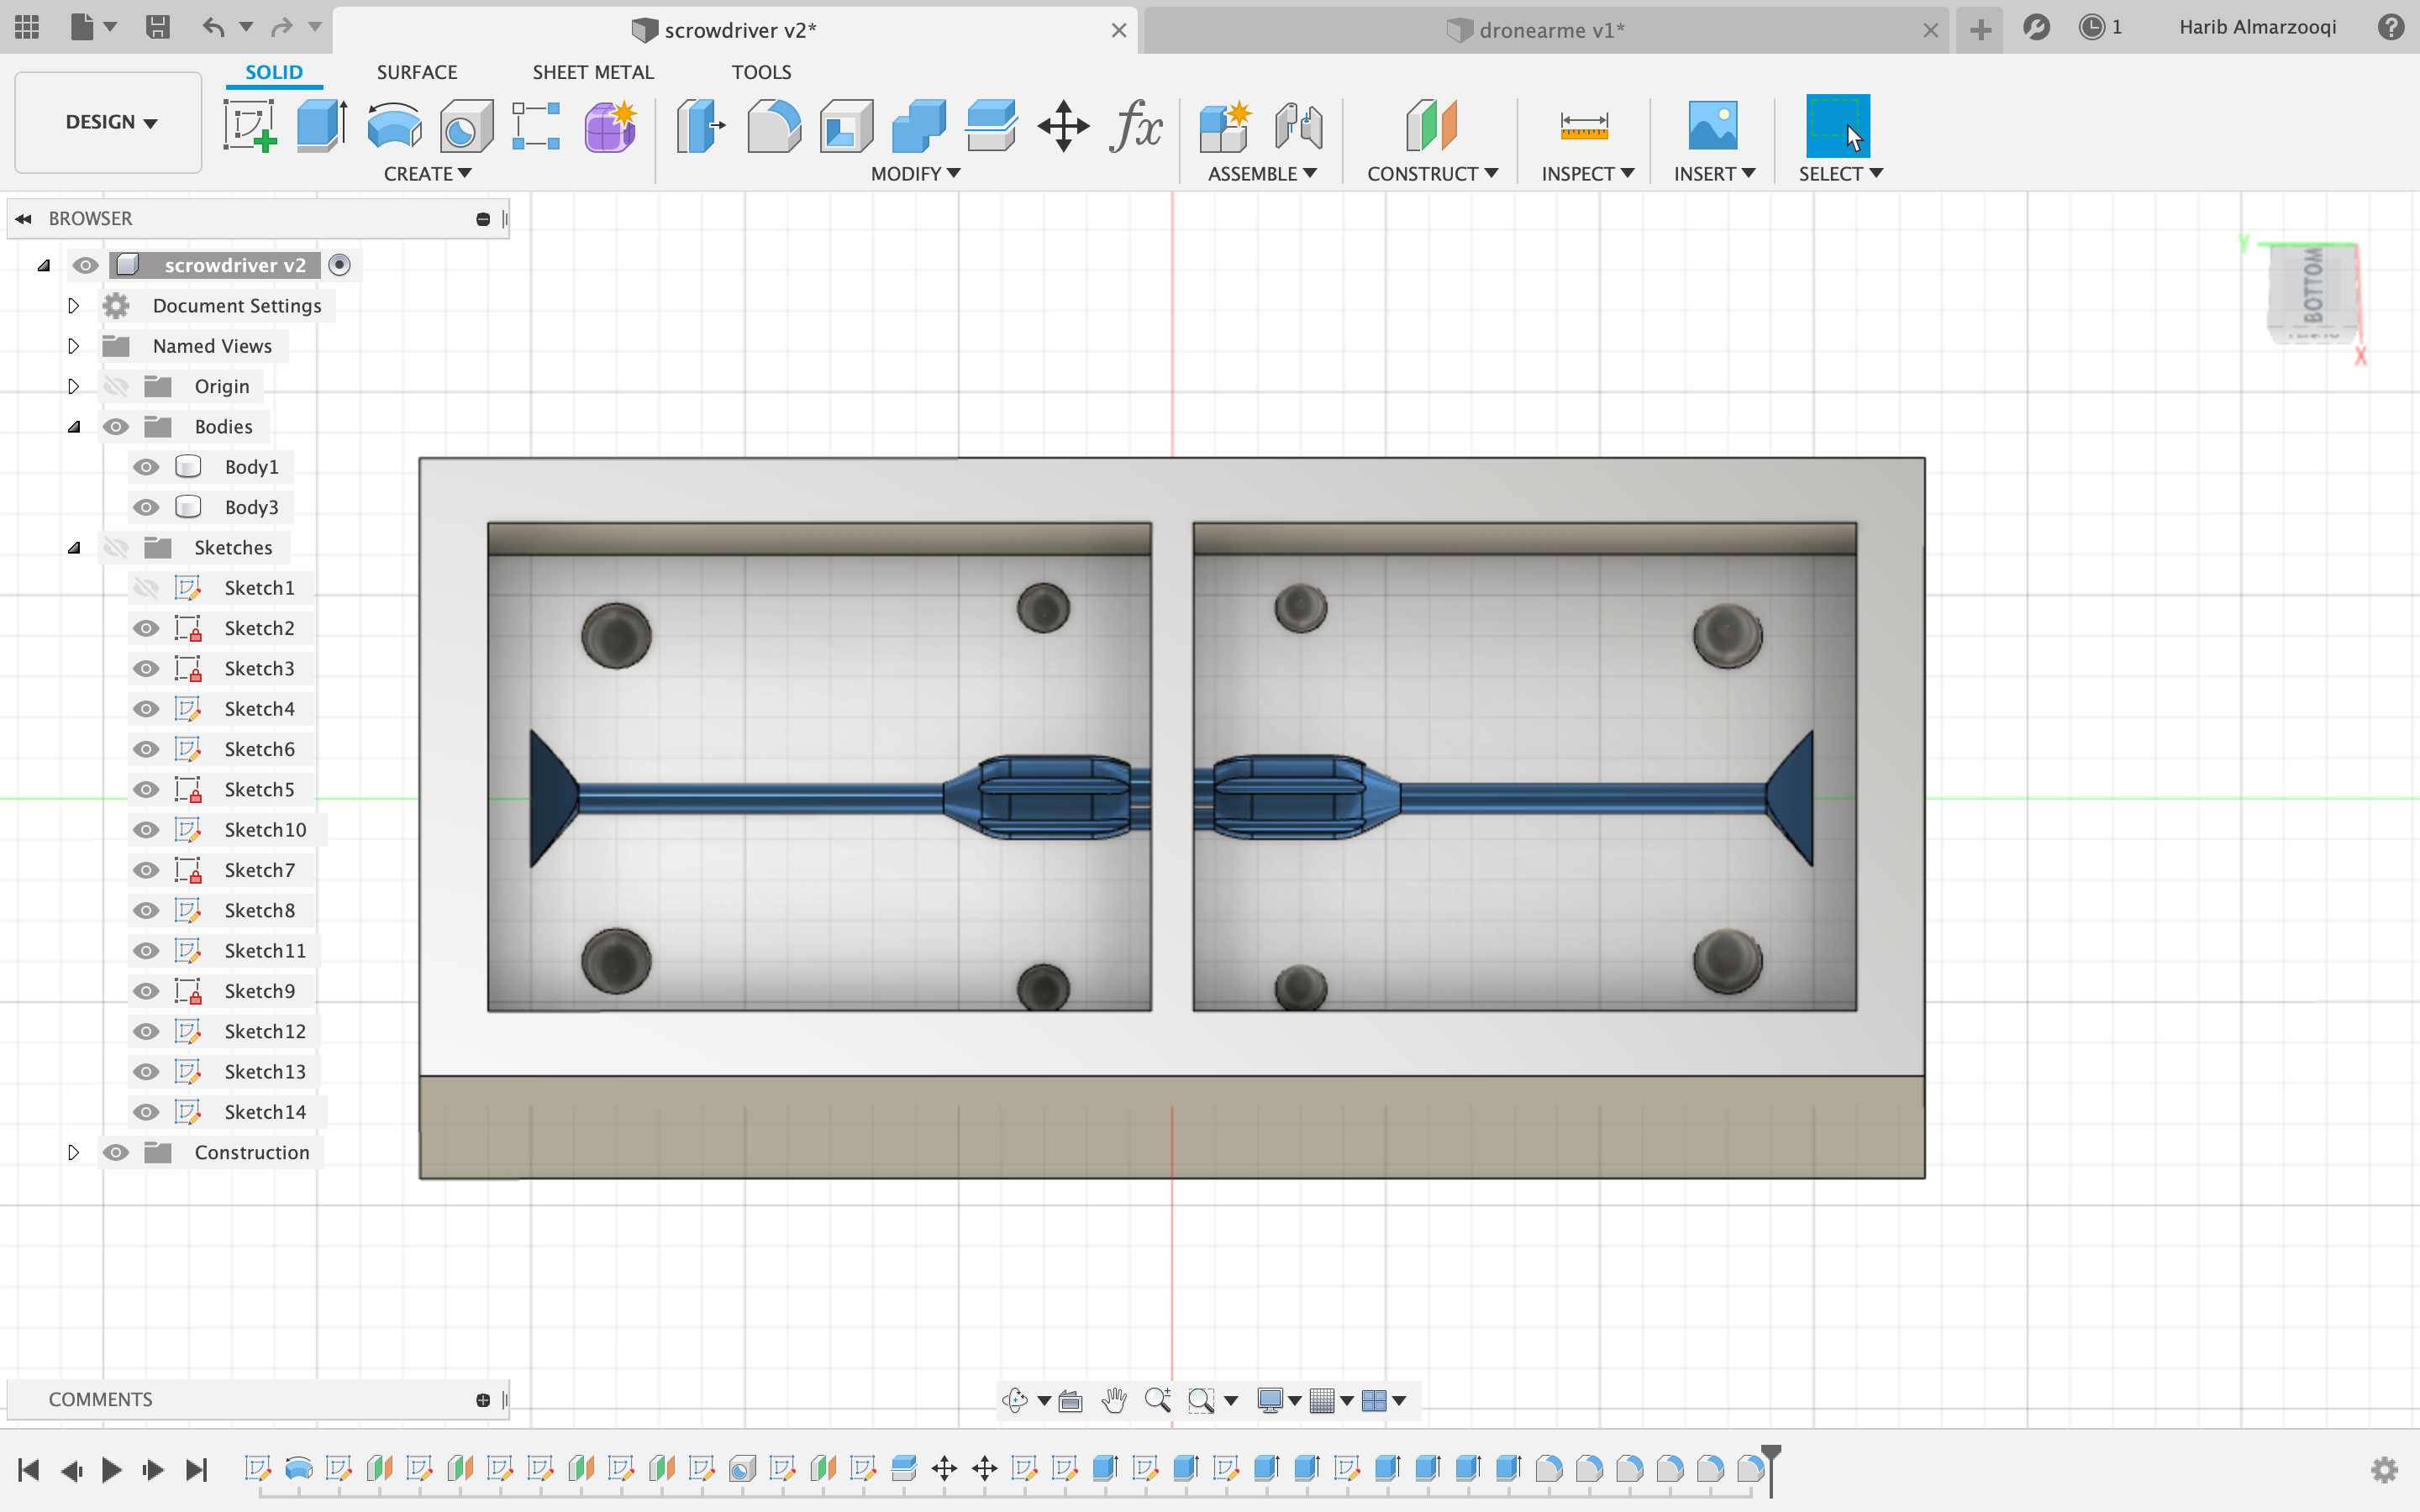Viewport: 2420px width, 1512px height.
Task: Open the MODIFY menu
Action: [x=915, y=174]
